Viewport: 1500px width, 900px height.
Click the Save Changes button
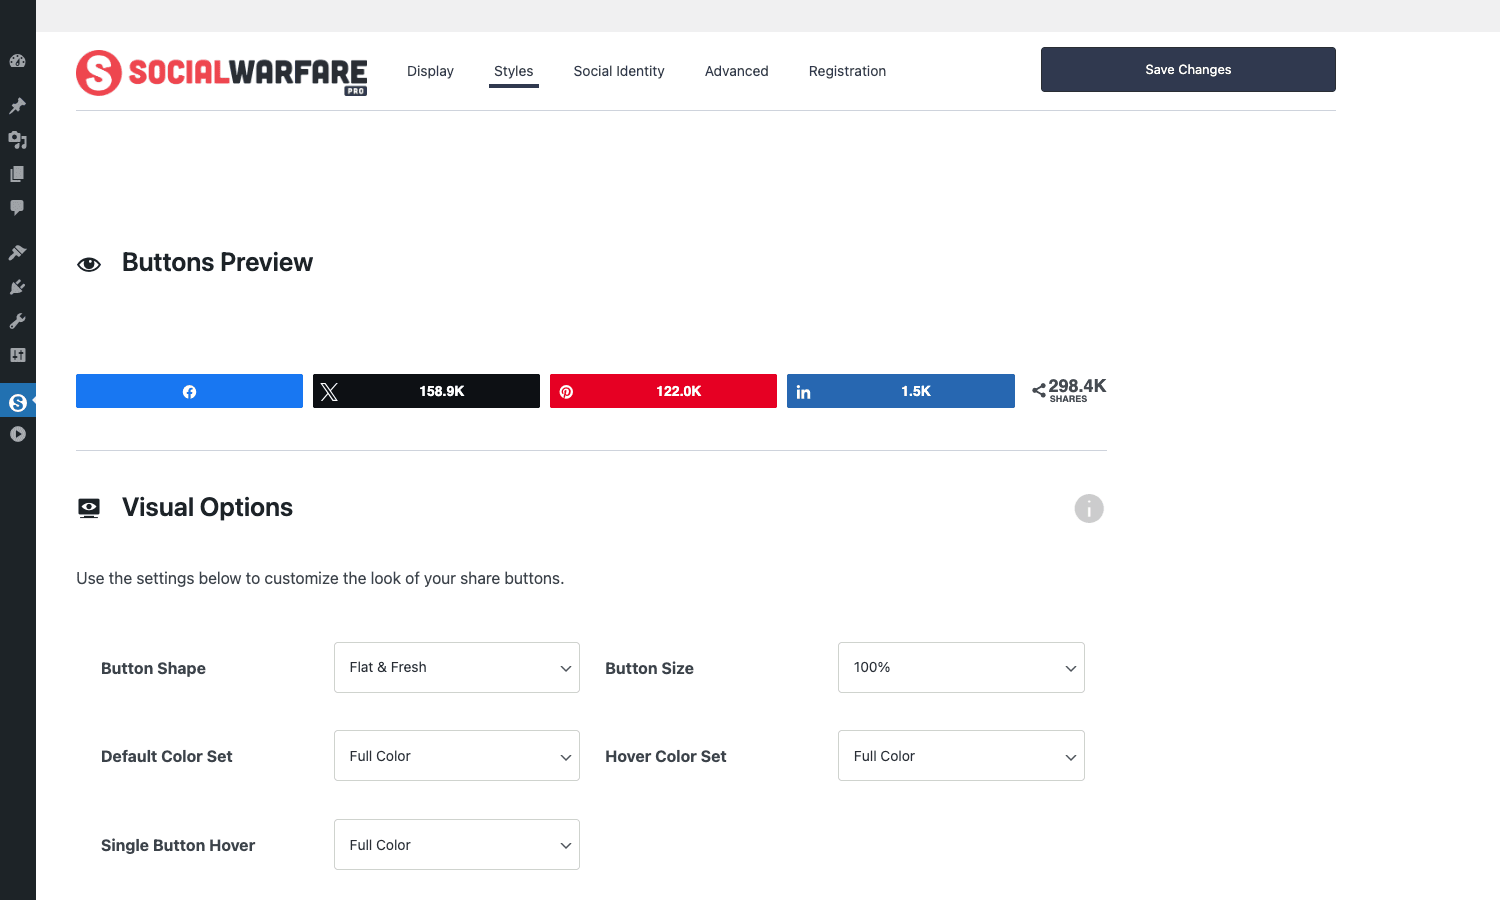[x=1188, y=70]
